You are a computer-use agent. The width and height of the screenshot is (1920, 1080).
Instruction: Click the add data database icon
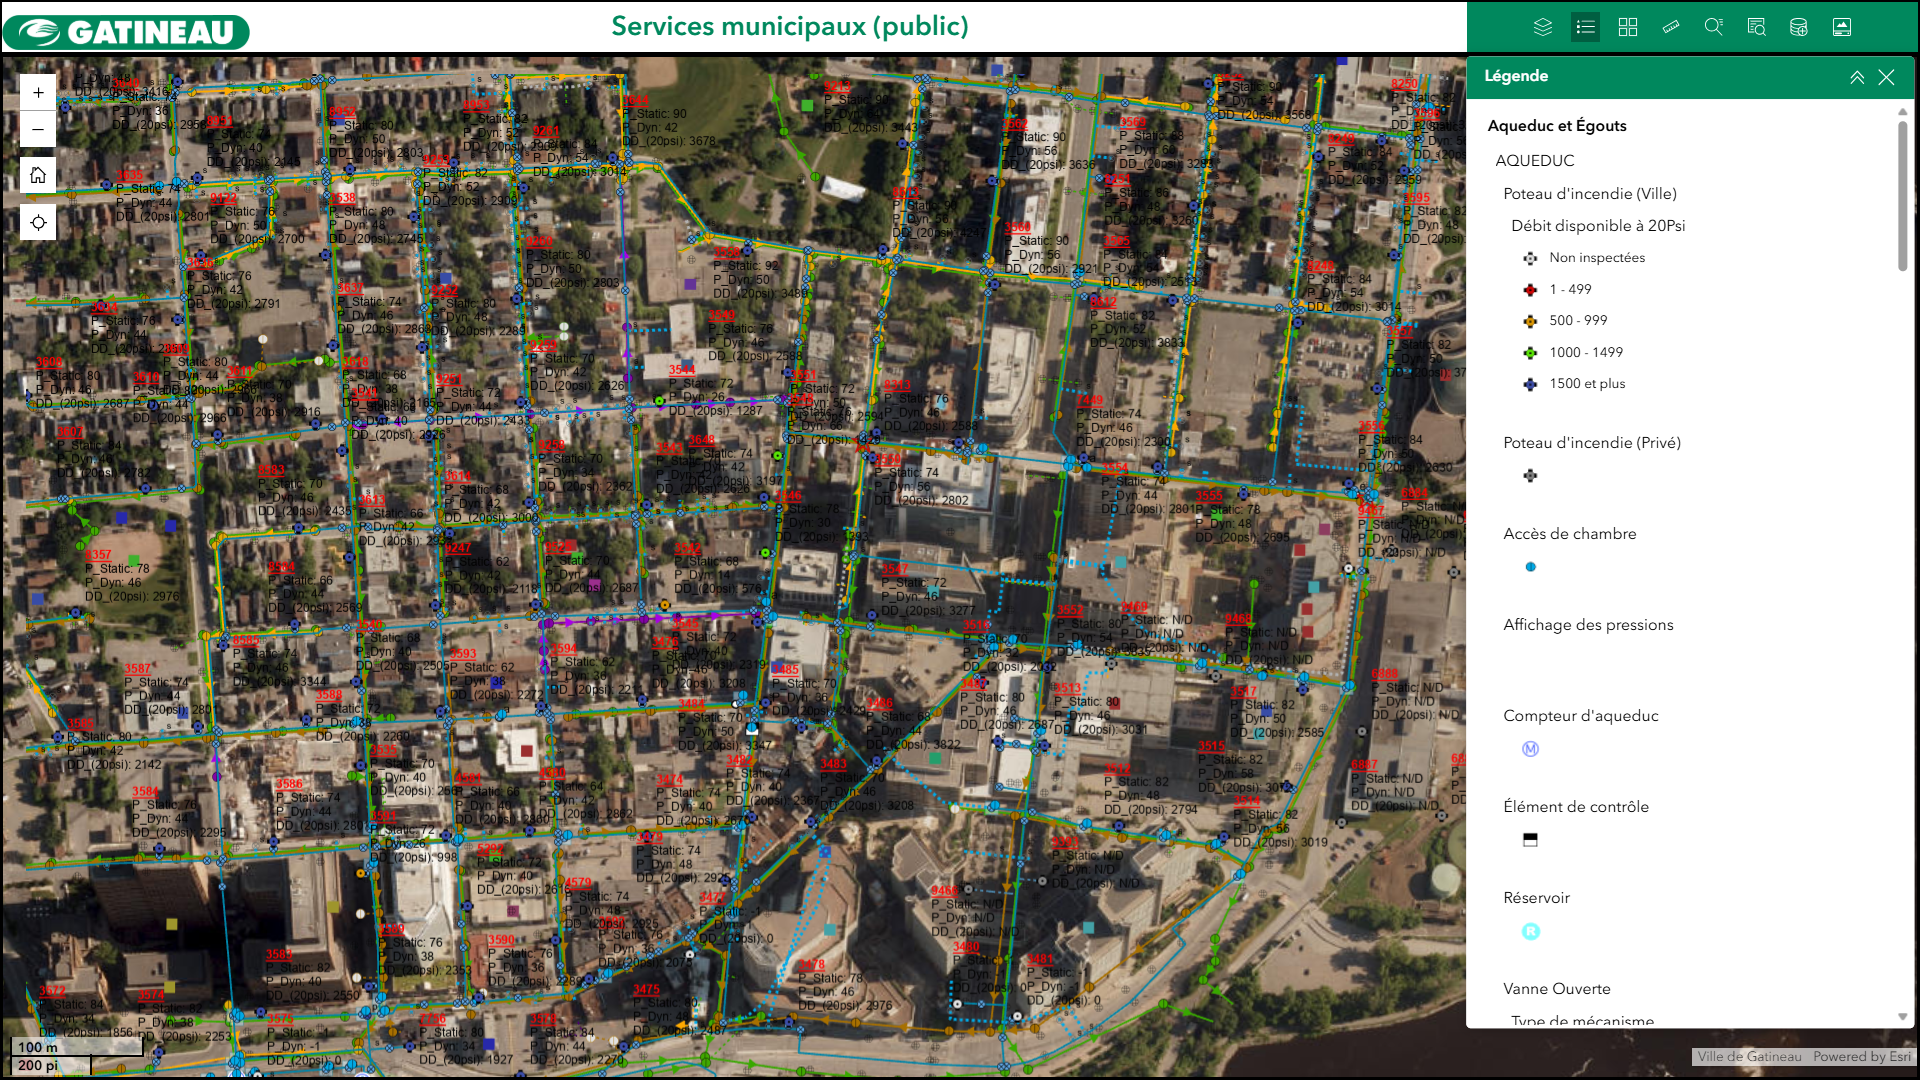click(1799, 27)
